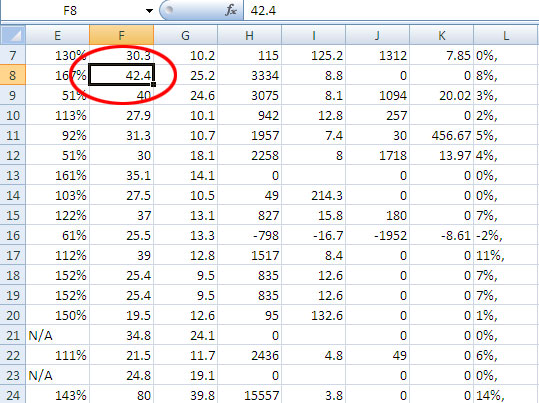Select column H header
Viewport: 539px width, 403px height.
pyautogui.click(x=249, y=35)
